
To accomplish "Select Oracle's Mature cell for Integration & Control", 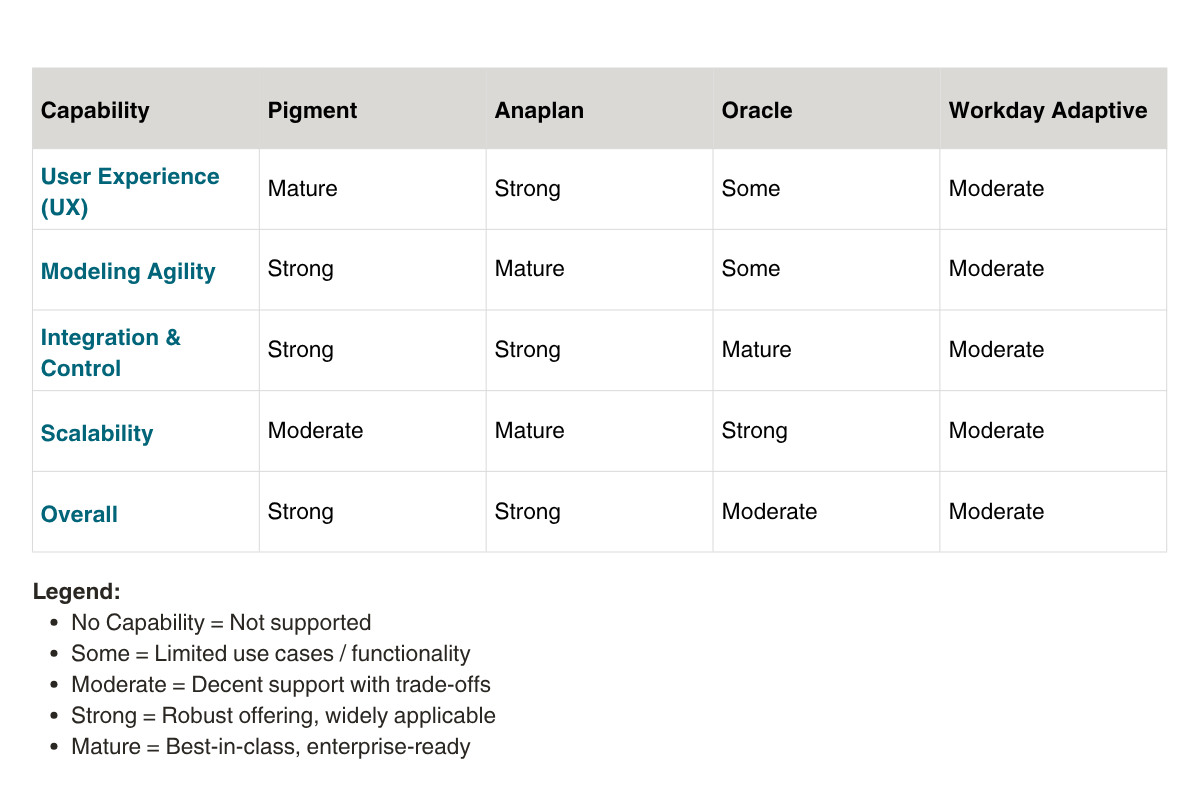I will pyautogui.click(x=757, y=350).
